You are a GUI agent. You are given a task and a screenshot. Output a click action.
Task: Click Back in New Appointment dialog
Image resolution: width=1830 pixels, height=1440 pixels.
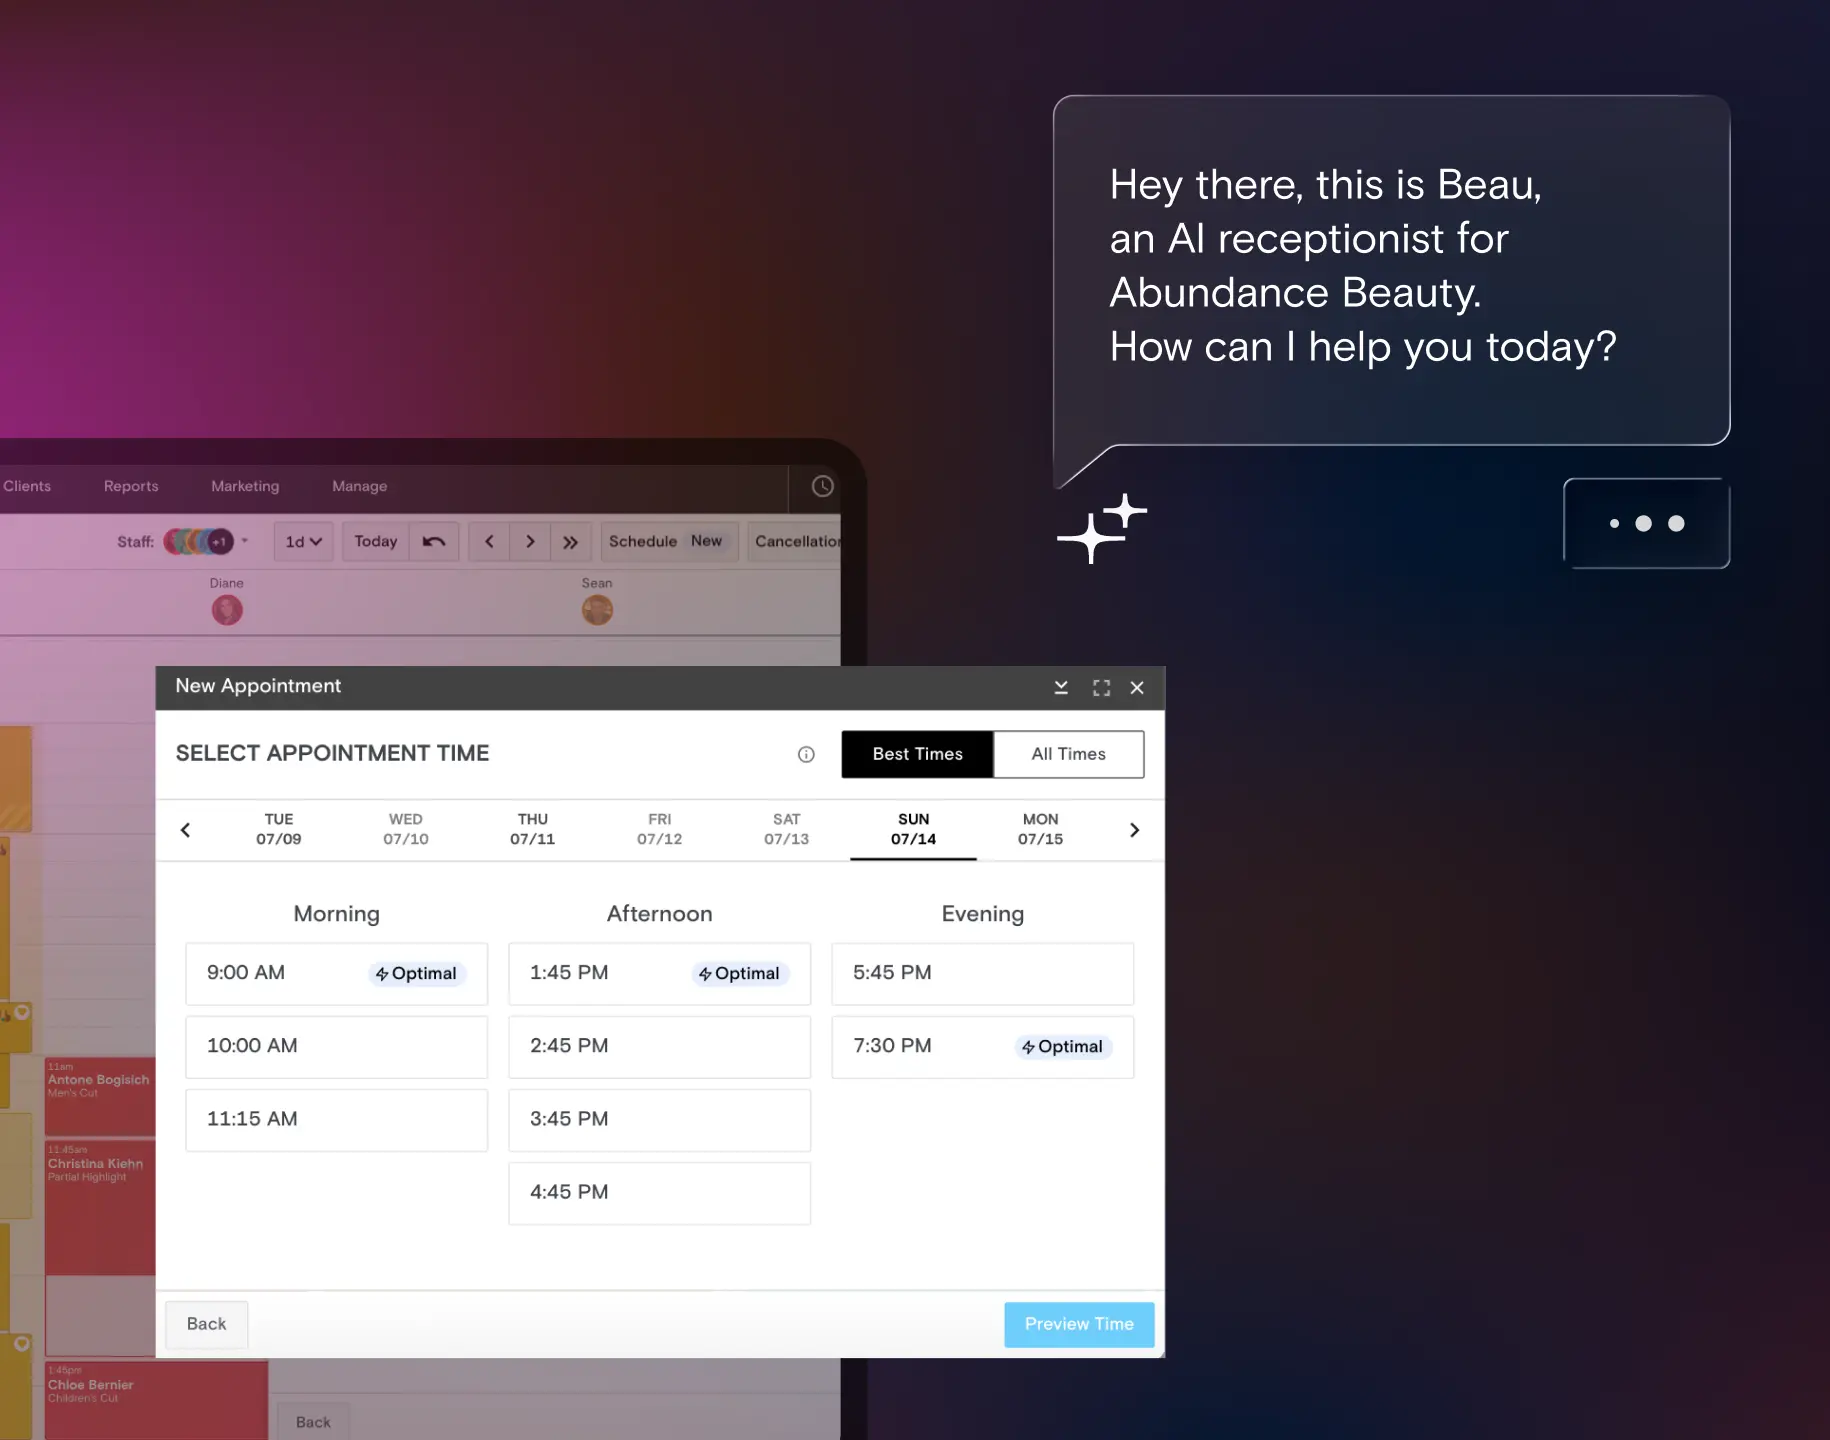coord(207,1324)
